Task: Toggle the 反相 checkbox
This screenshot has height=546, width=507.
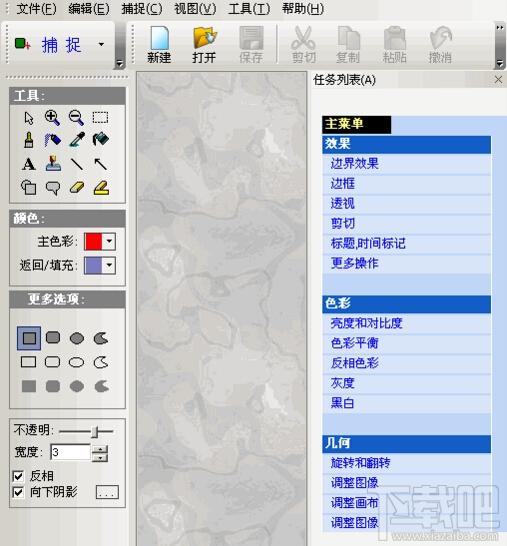Action: 18,476
